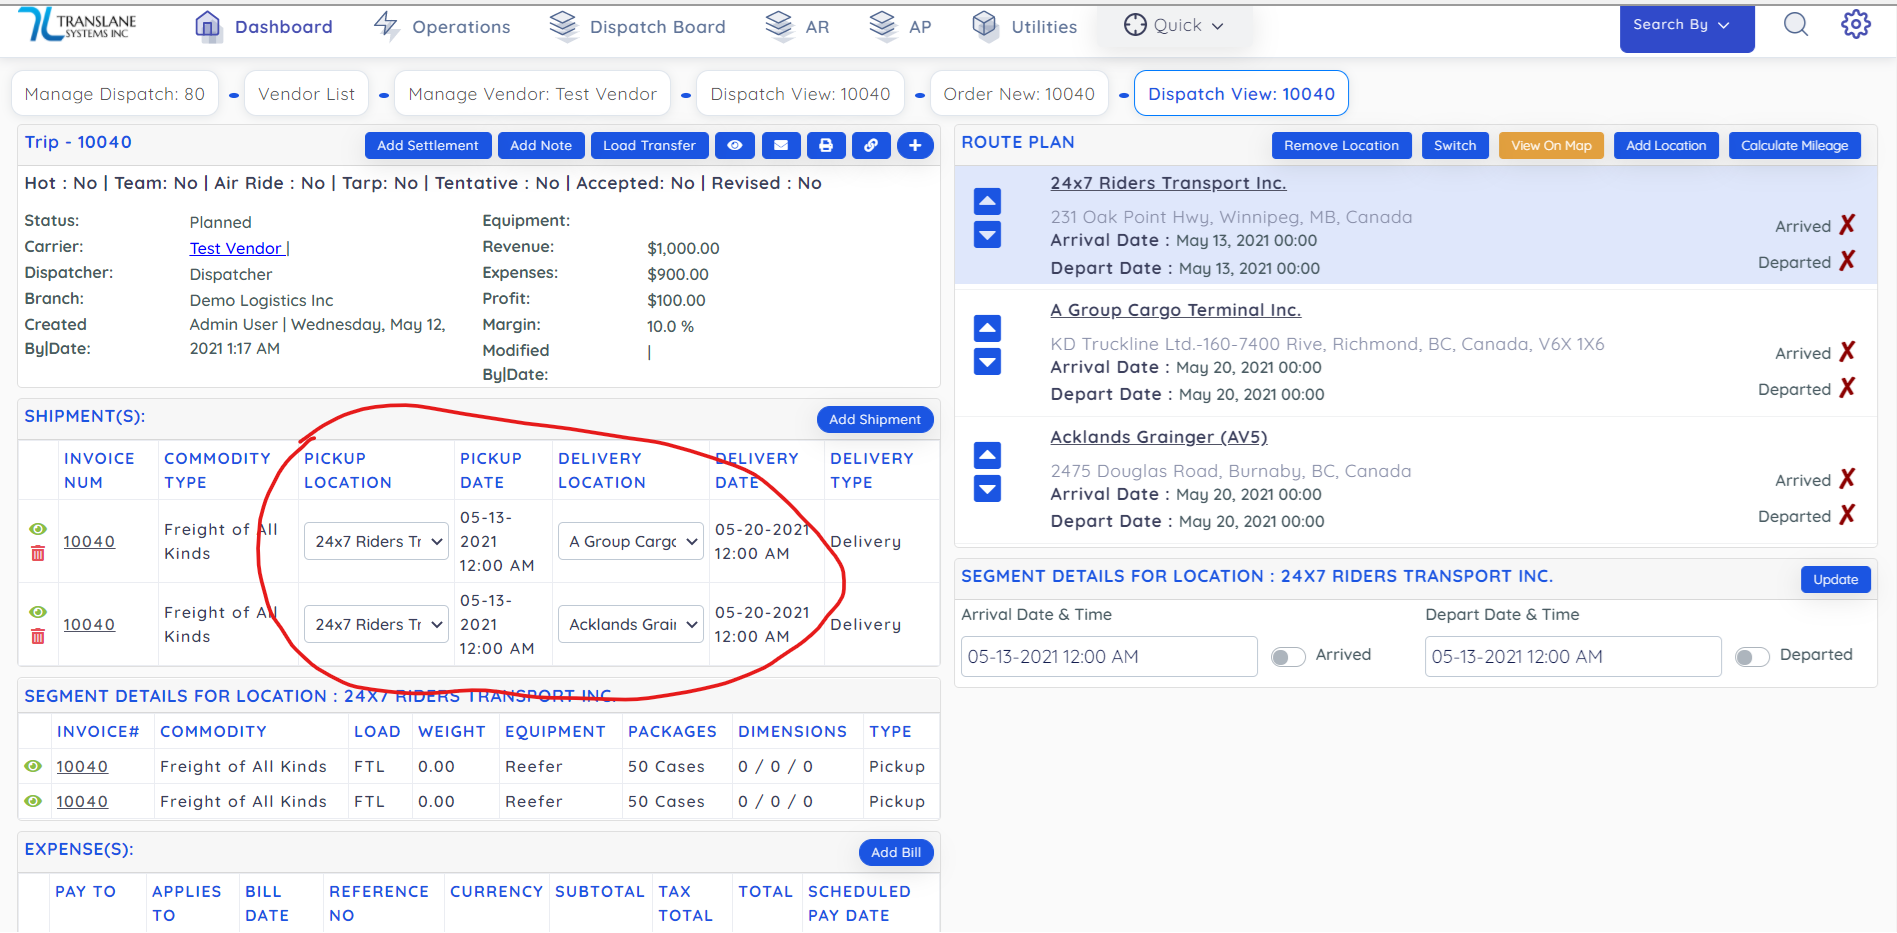Click the magnifier search icon in header
1897x933 pixels.
(x=1796, y=25)
